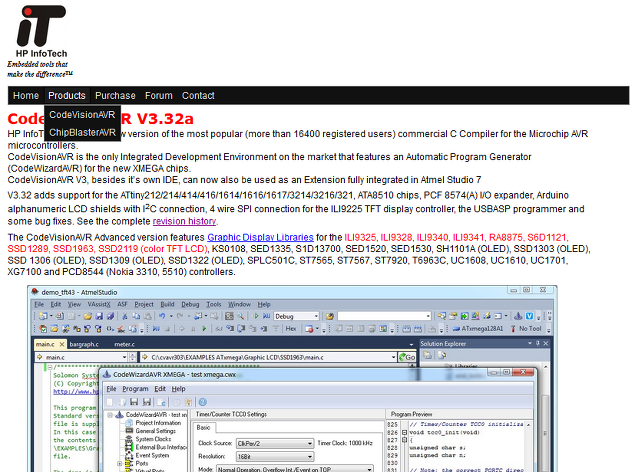The height and width of the screenshot is (472, 635).
Task: Click the No Tool selector
Action: click(526, 329)
